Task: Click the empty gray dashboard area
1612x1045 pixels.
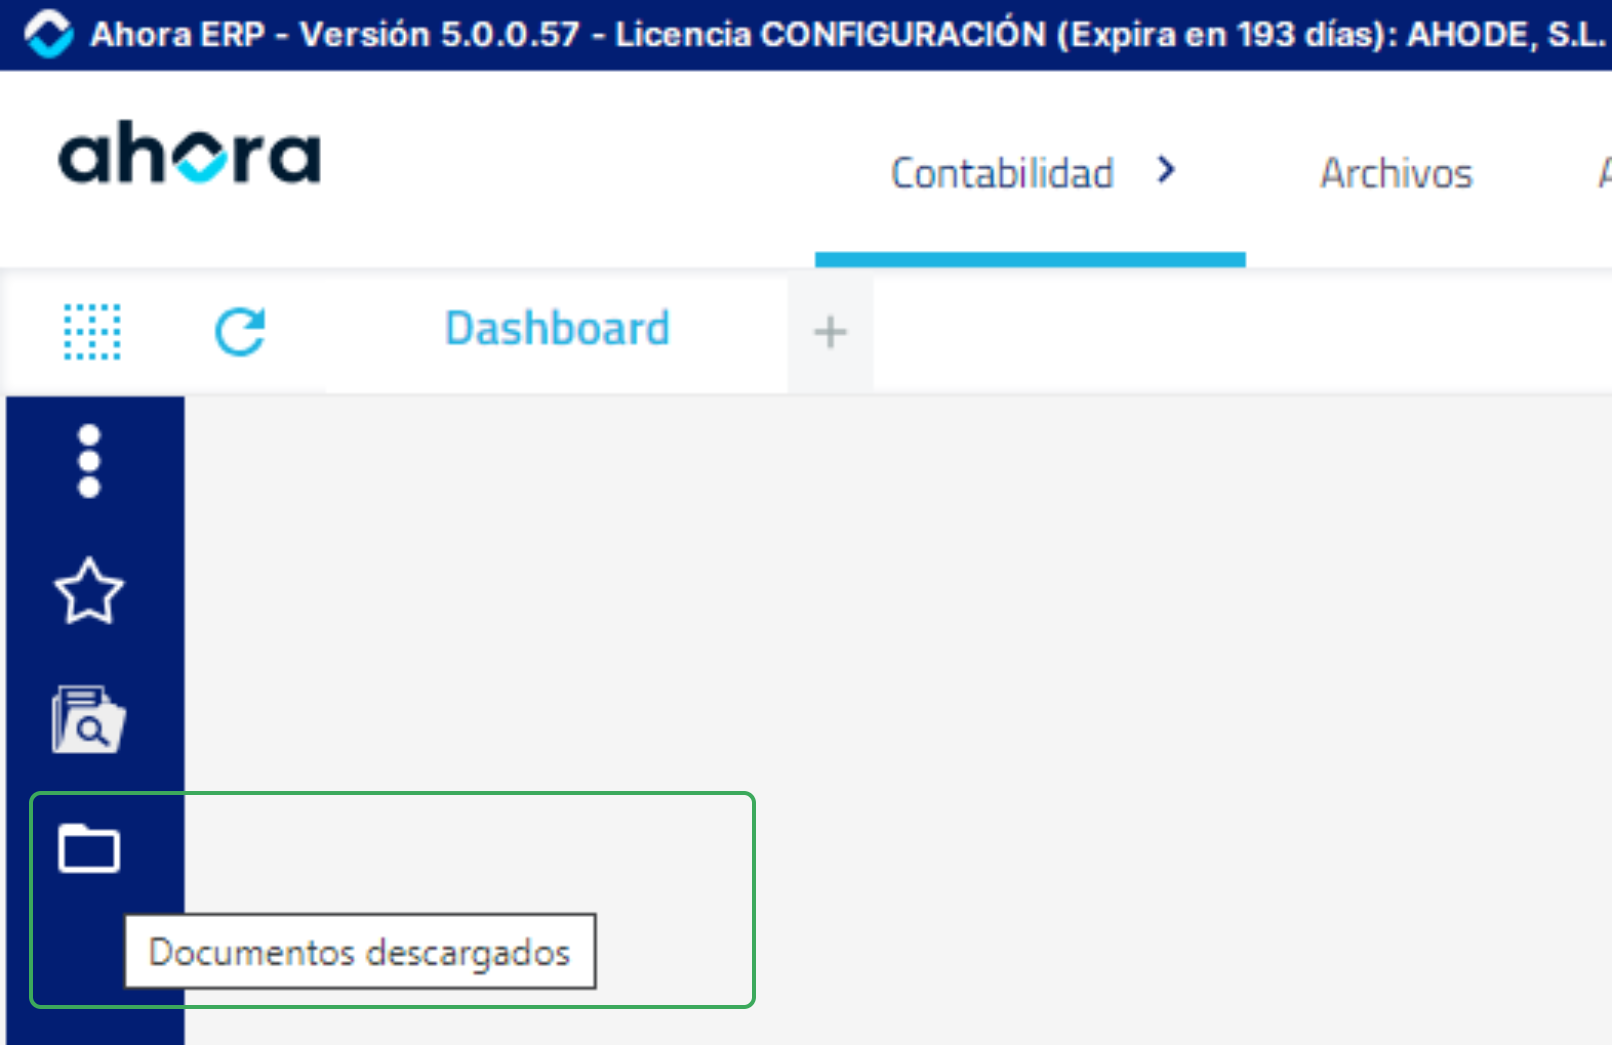Action: point(900,700)
